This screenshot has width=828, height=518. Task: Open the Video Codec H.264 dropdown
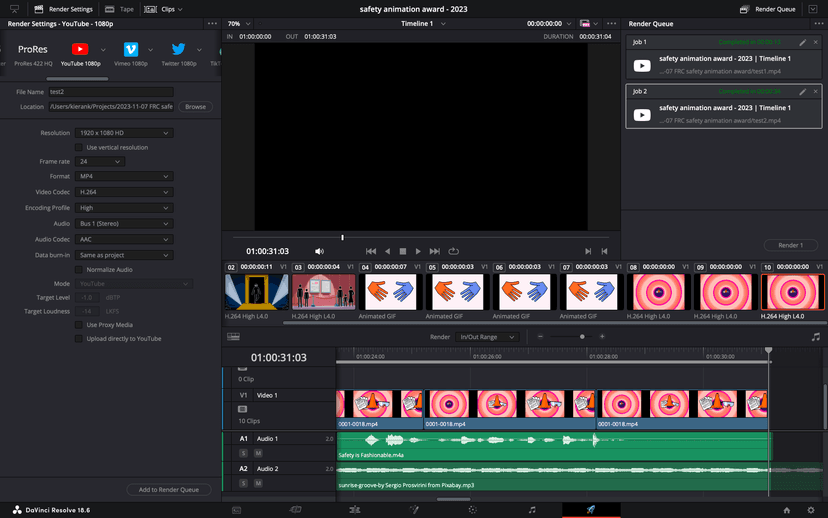click(x=125, y=191)
